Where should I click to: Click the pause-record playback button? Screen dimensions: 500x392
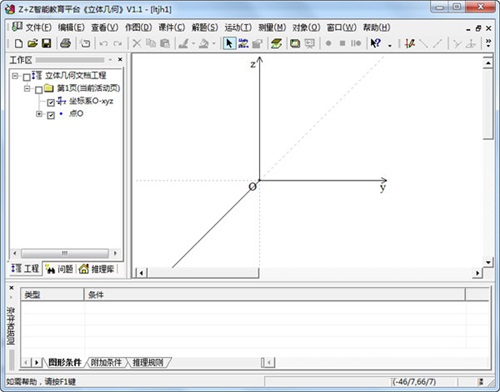click(356, 43)
